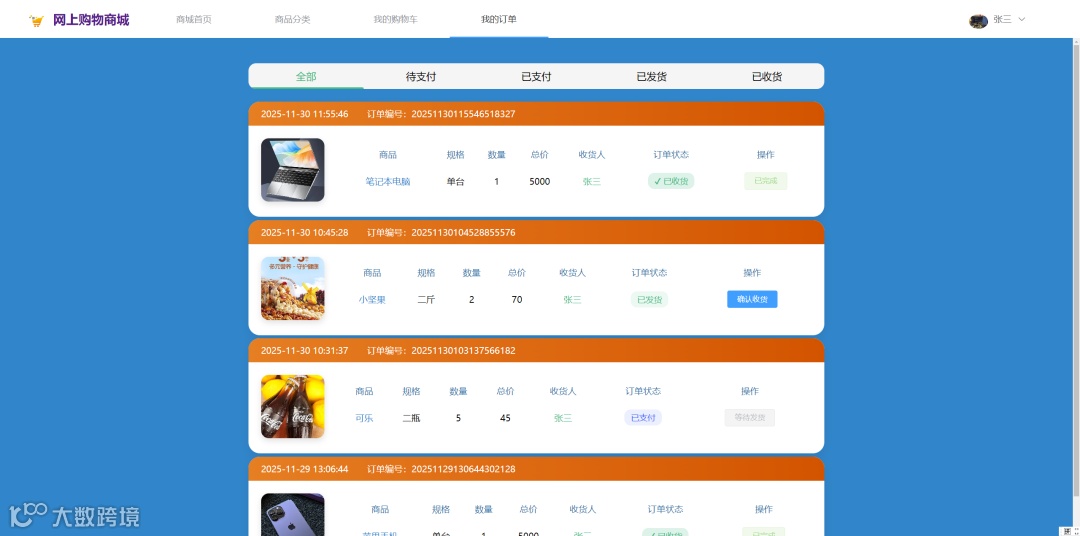Image resolution: width=1080 pixels, height=536 pixels.
Task: Open the 可乐 cola product thumbnail
Action: click(x=293, y=406)
